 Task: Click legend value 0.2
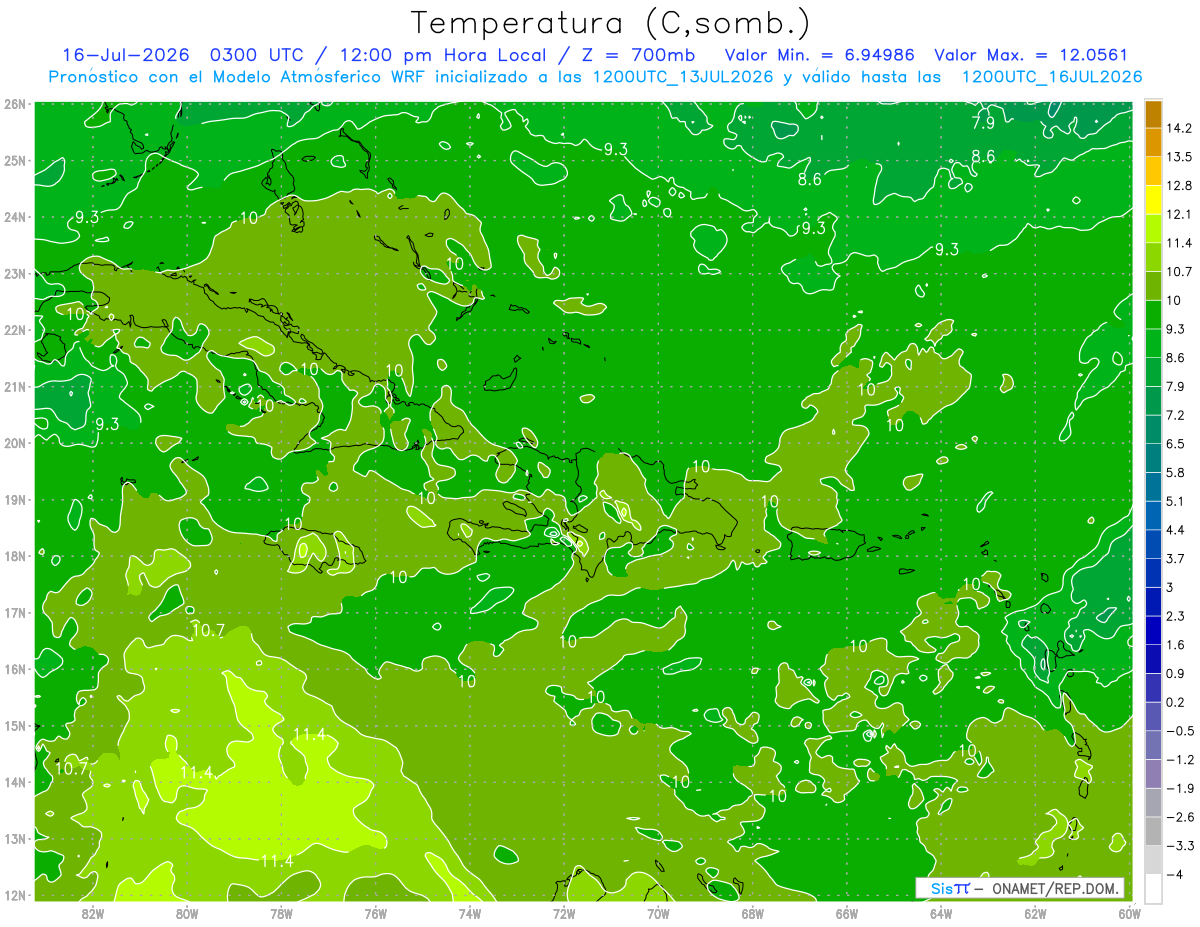pos(1176,702)
